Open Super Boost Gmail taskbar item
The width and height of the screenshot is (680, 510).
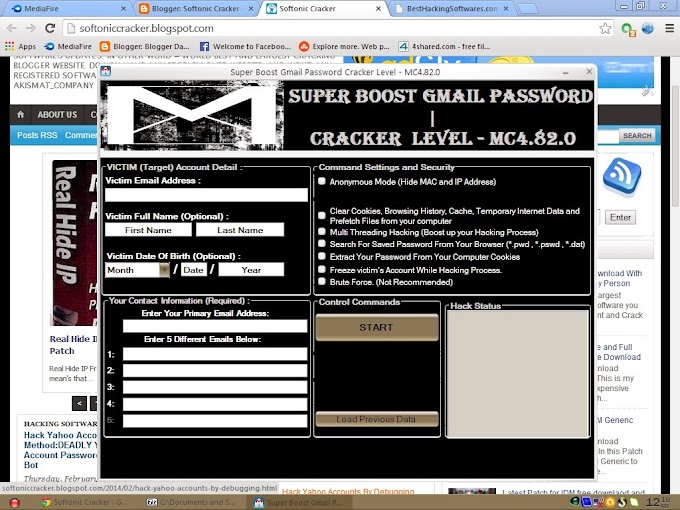click(298, 503)
